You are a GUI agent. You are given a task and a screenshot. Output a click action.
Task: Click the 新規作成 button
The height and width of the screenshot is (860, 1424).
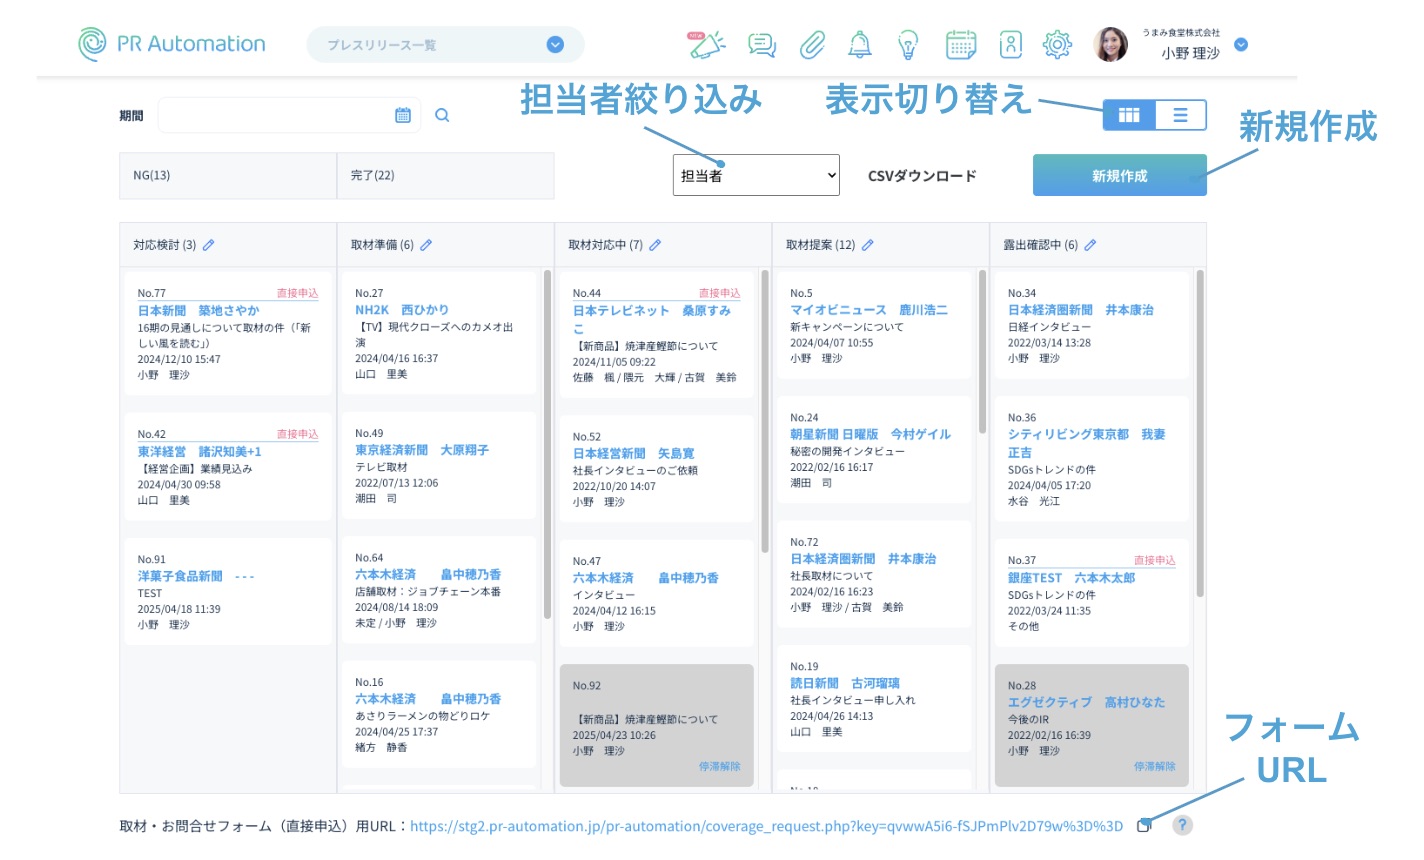1119,176
